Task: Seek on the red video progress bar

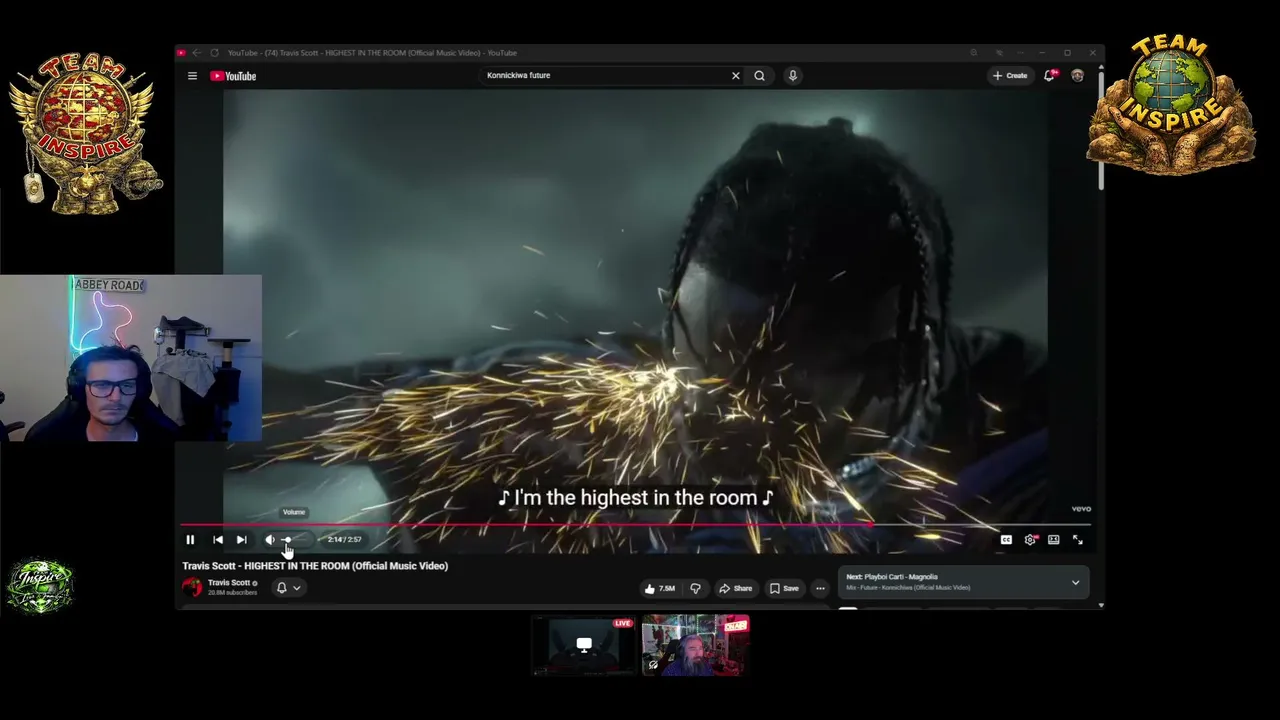Action: 635,524
